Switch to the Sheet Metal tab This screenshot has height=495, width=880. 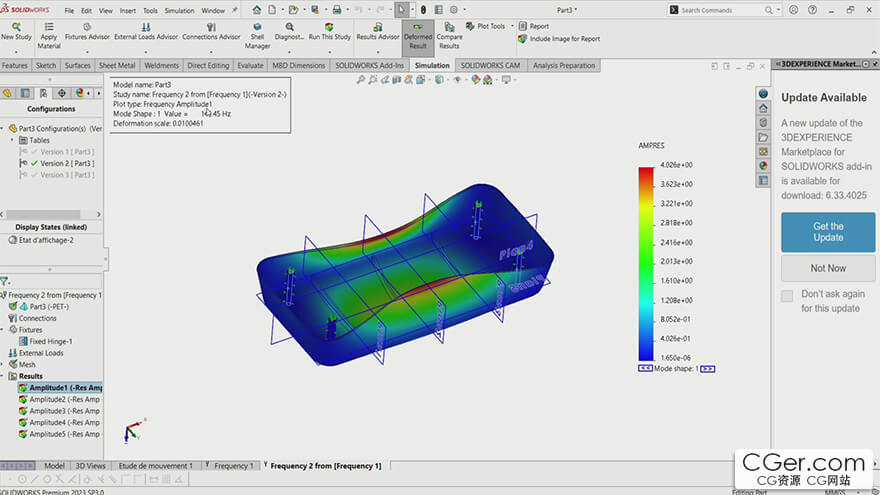pyautogui.click(x=116, y=65)
